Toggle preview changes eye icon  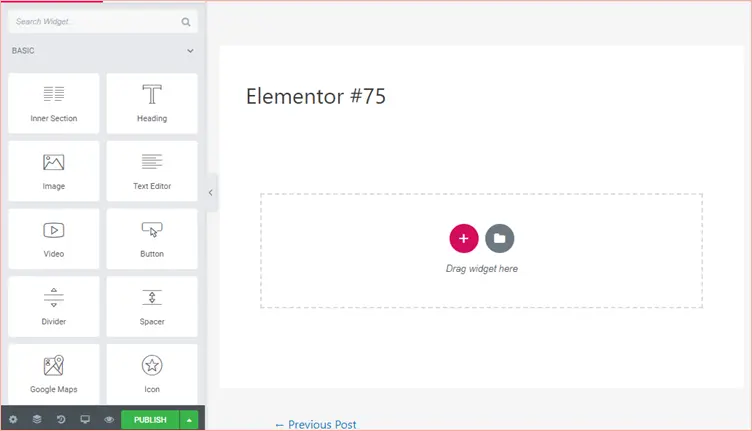pos(109,420)
